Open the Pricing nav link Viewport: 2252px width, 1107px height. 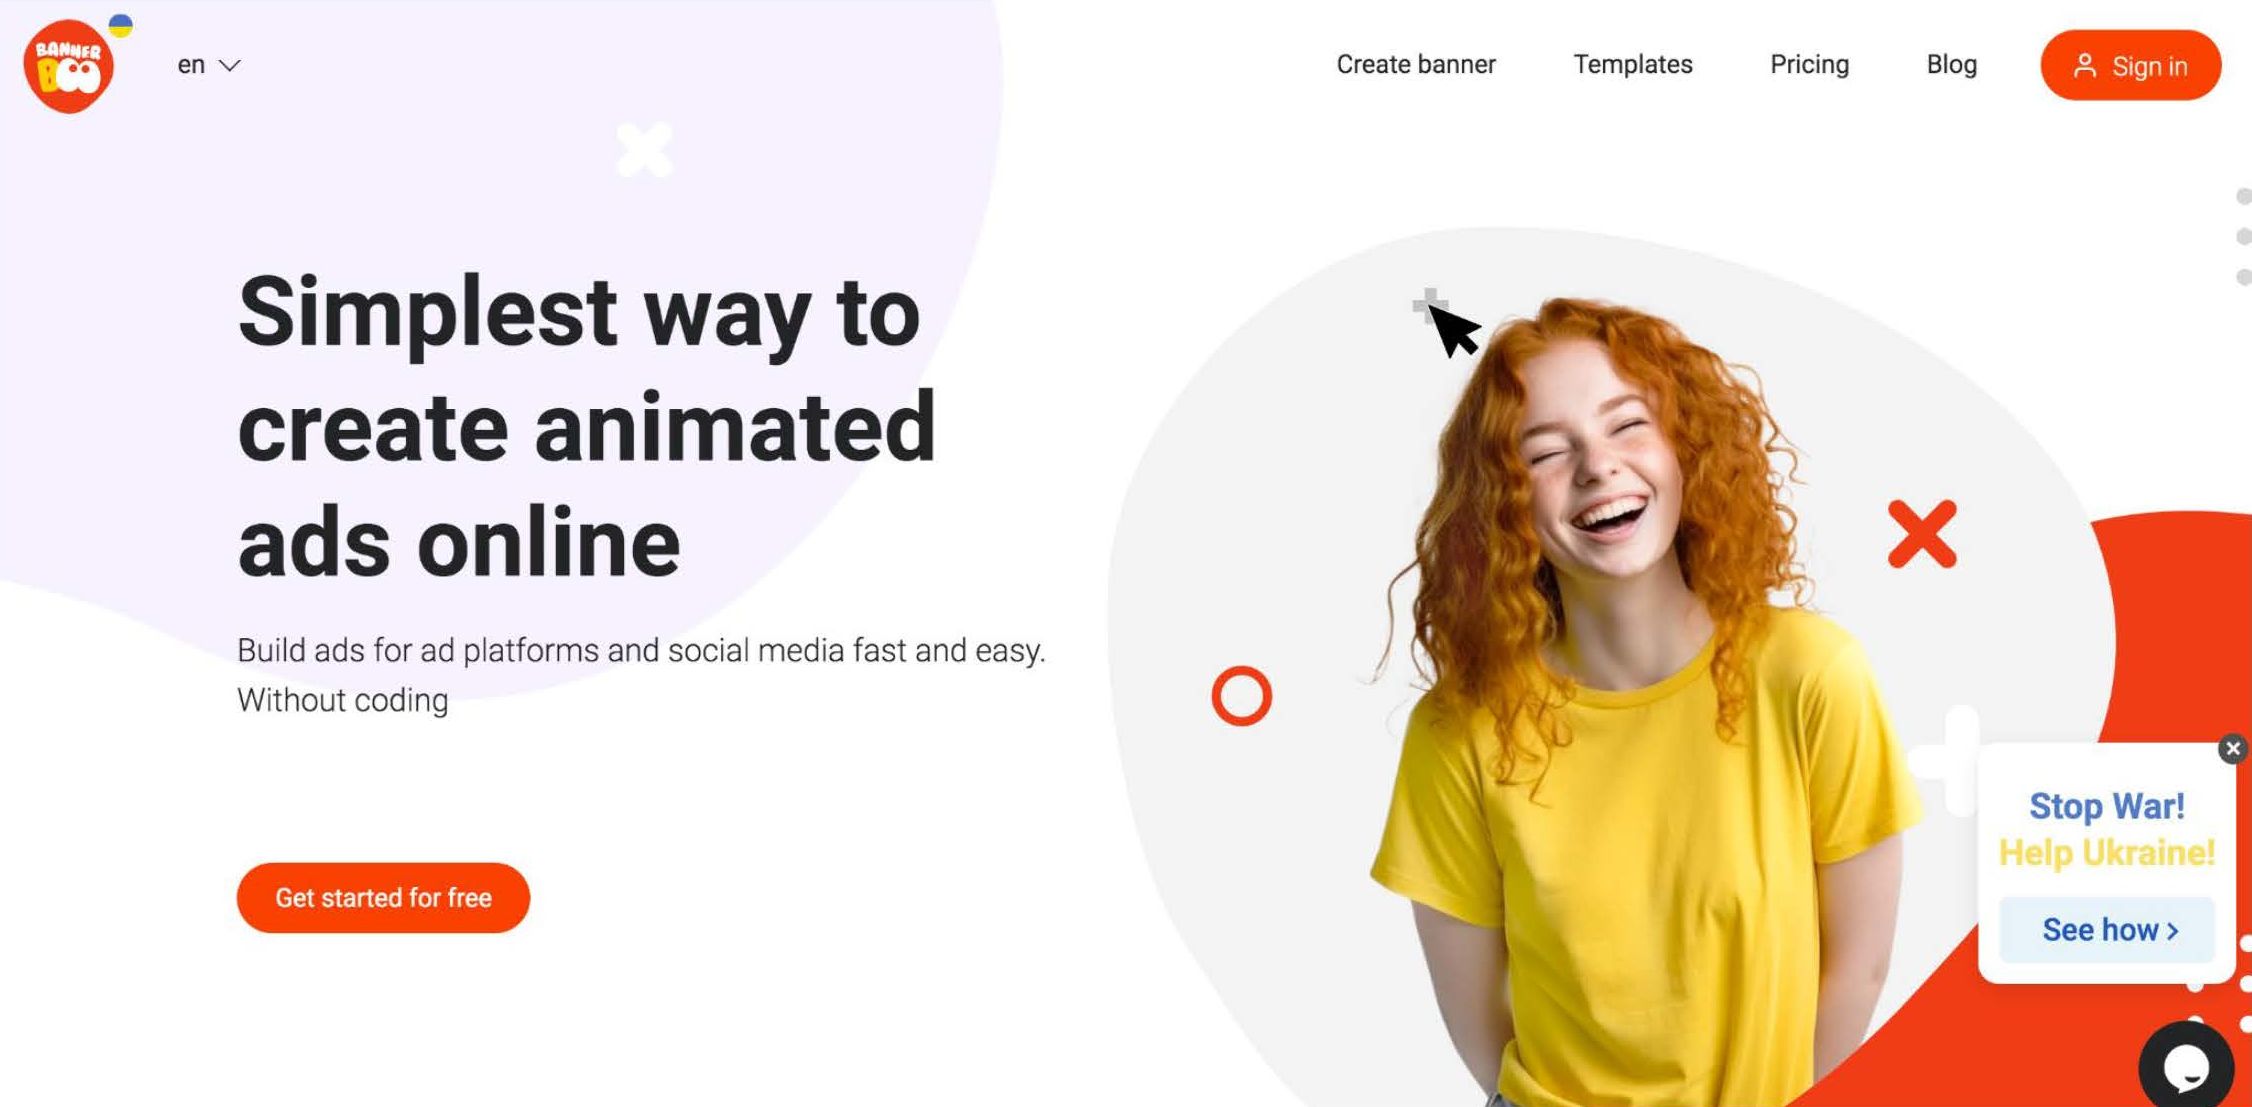1809,65
